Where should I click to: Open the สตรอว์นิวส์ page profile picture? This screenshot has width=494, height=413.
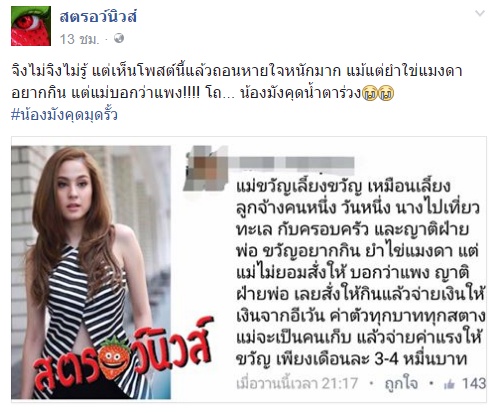click(31, 26)
